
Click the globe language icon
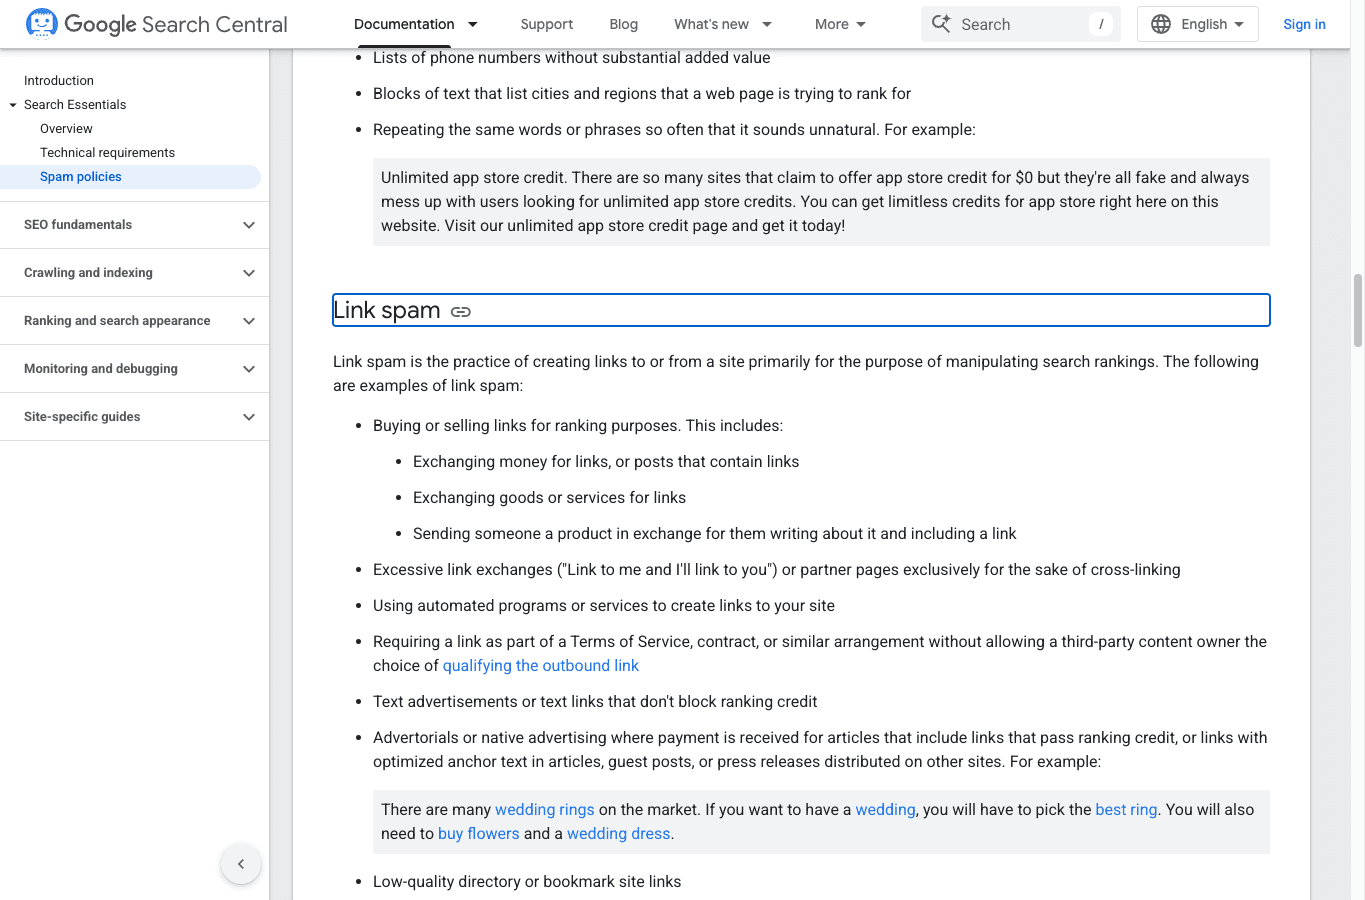tap(1160, 24)
